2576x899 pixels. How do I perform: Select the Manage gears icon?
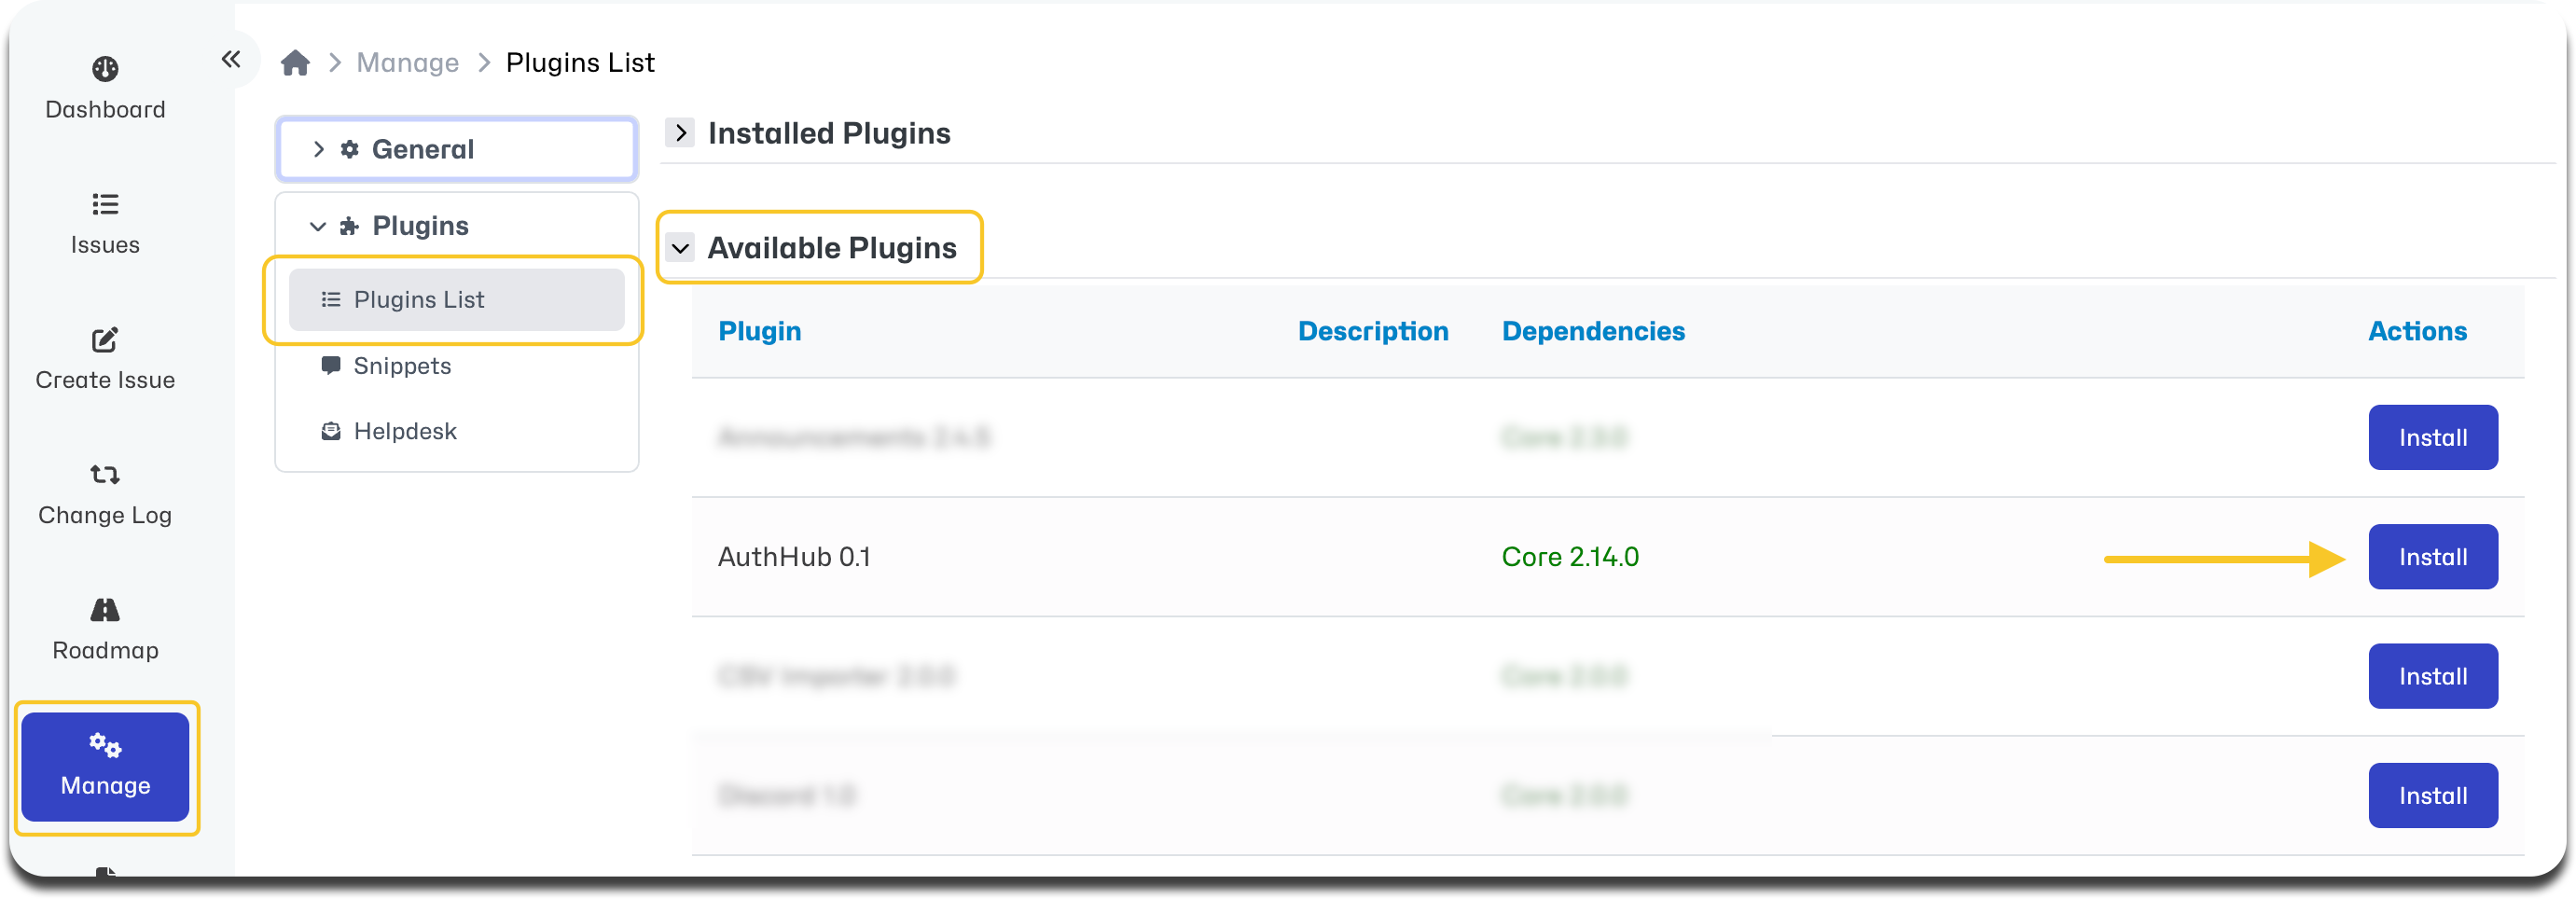[x=105, y=745]
